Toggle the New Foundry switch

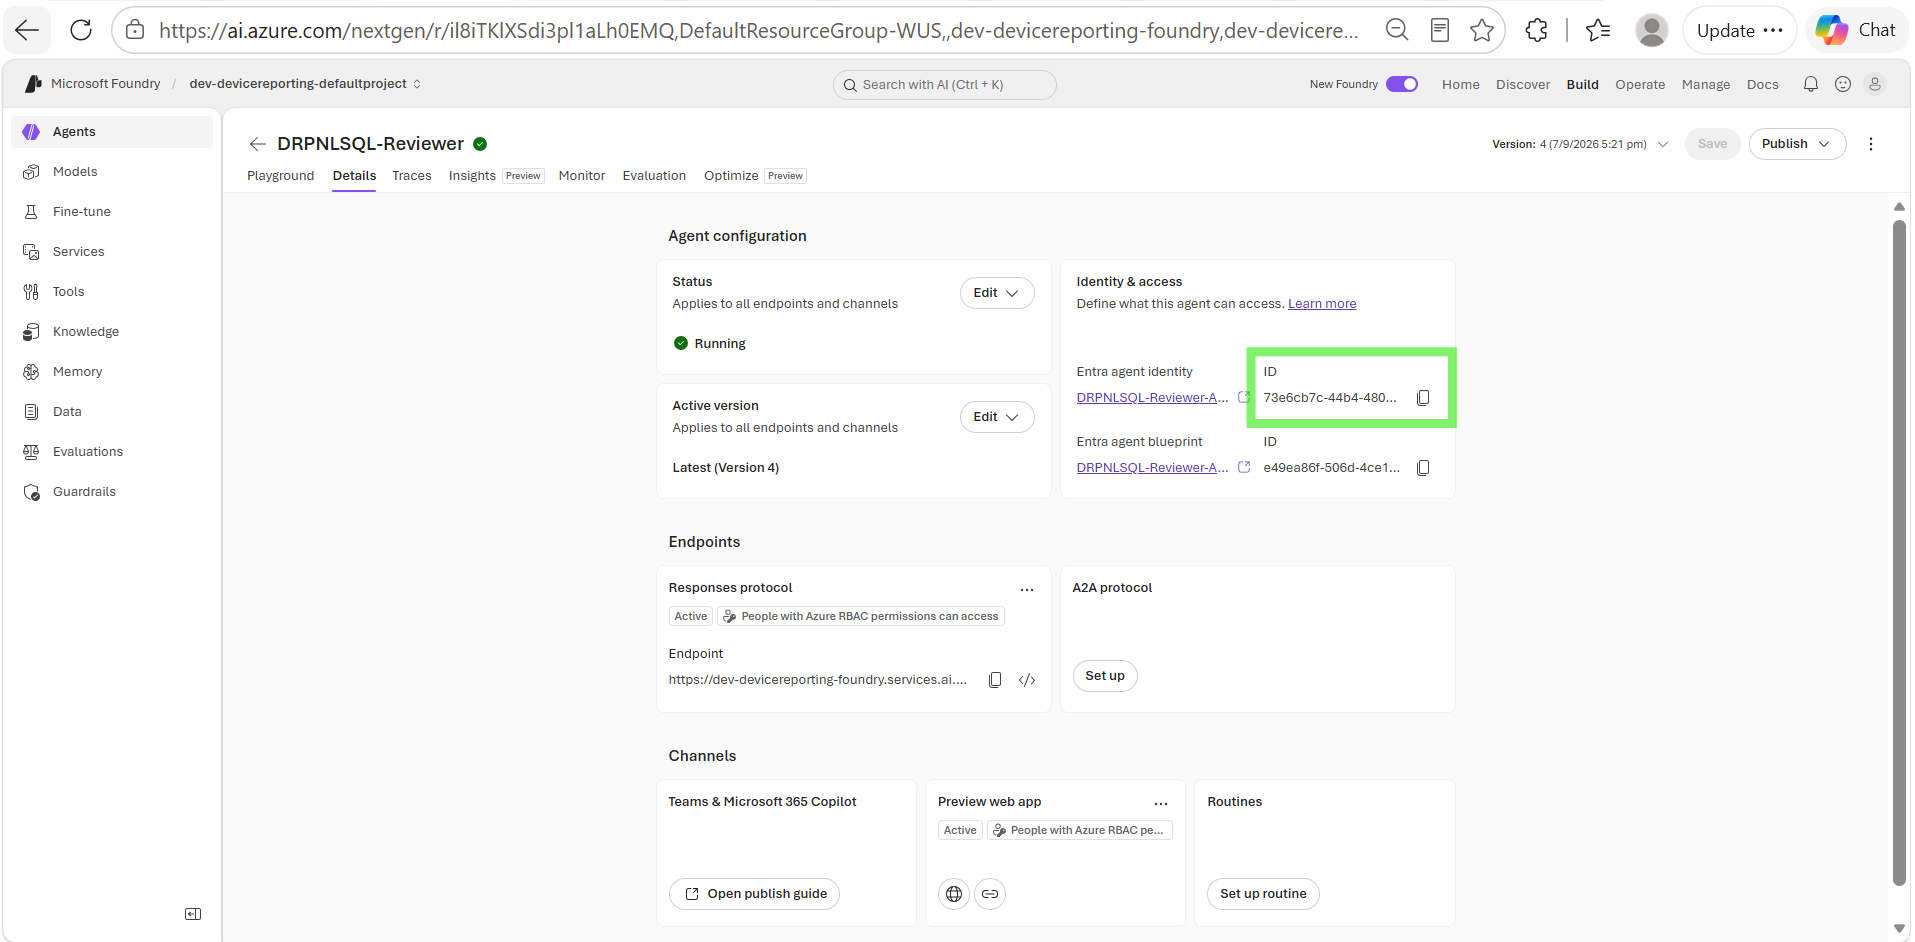1402,84
